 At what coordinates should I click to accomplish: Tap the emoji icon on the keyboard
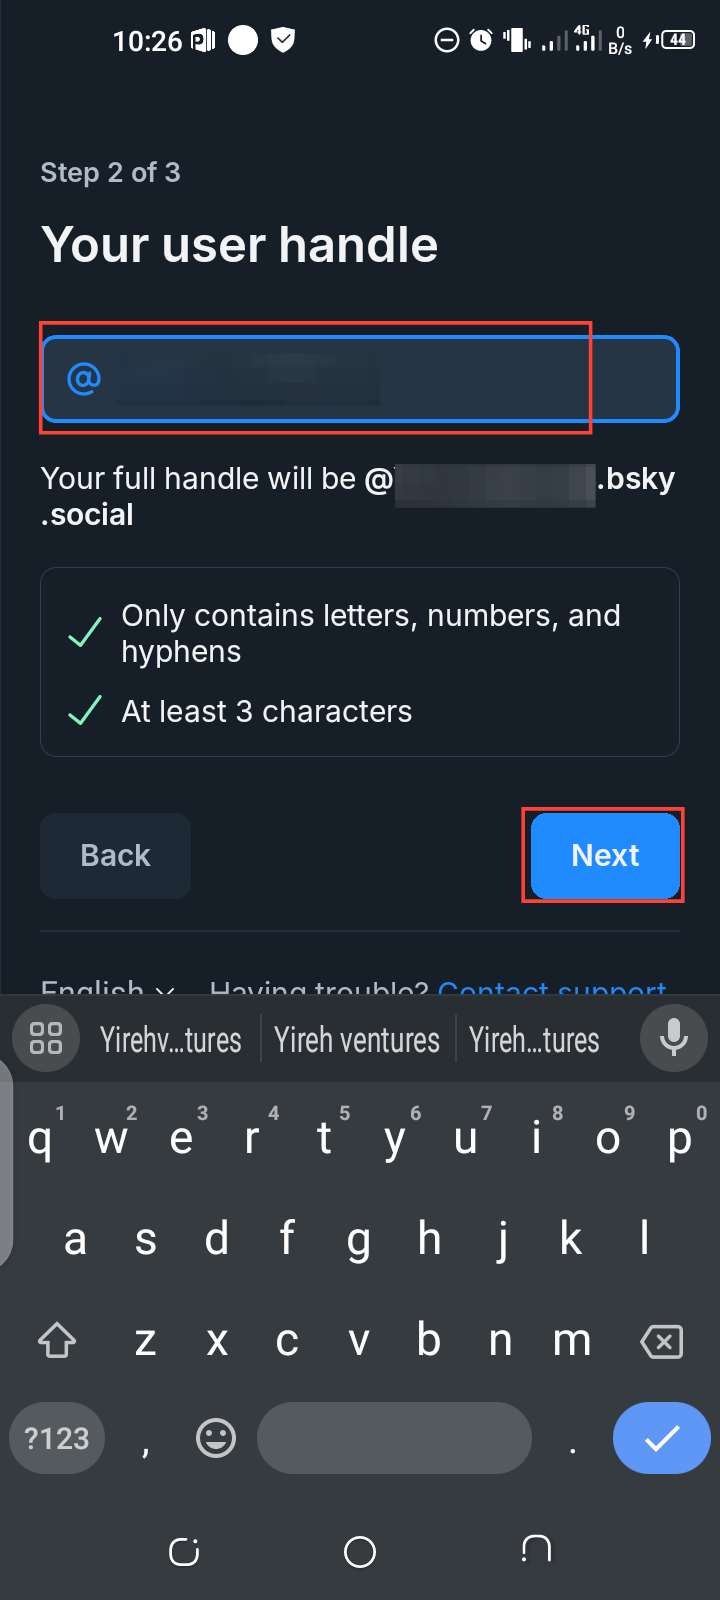(215, 1438)
